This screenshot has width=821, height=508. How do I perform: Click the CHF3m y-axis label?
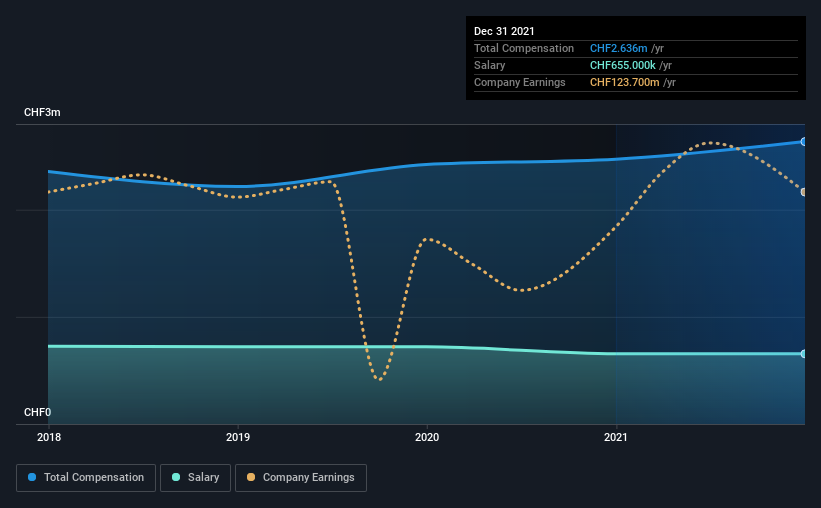[x=42, y=113]
